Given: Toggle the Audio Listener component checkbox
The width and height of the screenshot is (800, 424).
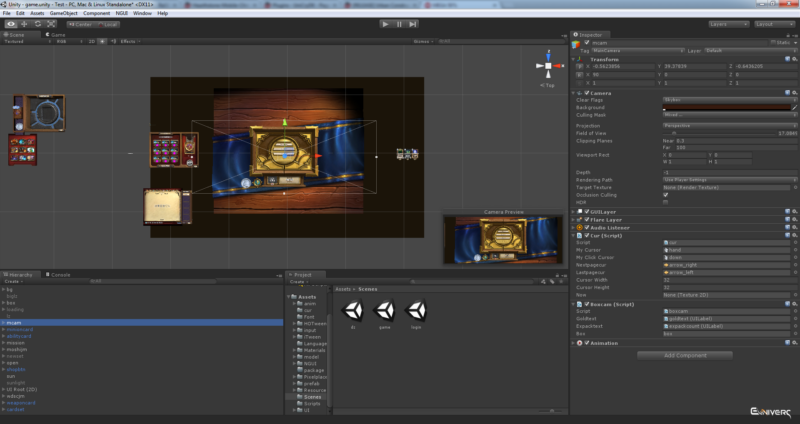Looking at the screenshot, I should [587, 228].
